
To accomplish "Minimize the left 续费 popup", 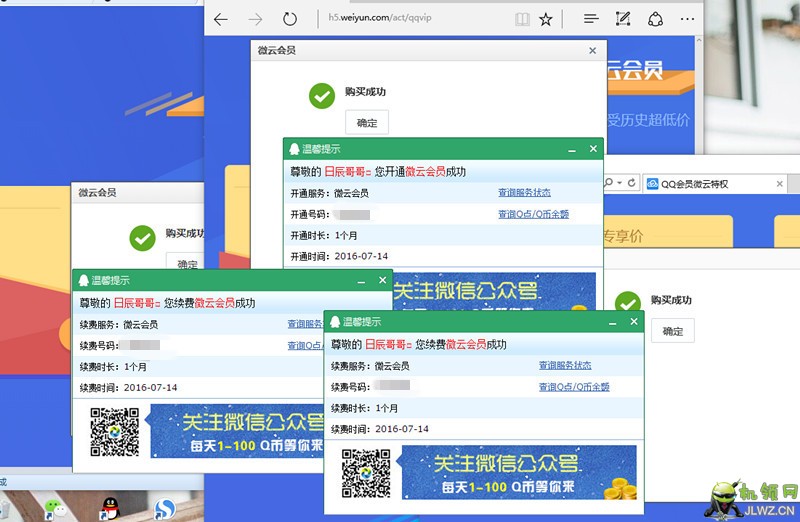I will coord(361,281).
